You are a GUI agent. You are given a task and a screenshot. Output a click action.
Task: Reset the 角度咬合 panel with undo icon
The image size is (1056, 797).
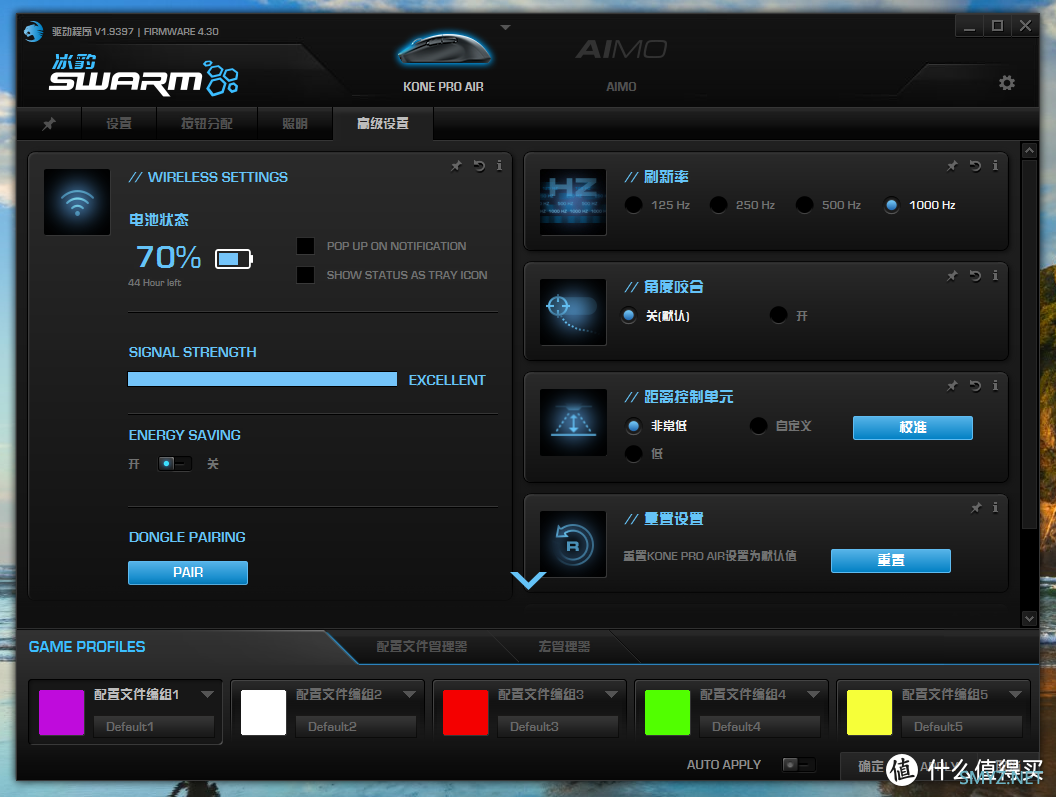point(975,276)
